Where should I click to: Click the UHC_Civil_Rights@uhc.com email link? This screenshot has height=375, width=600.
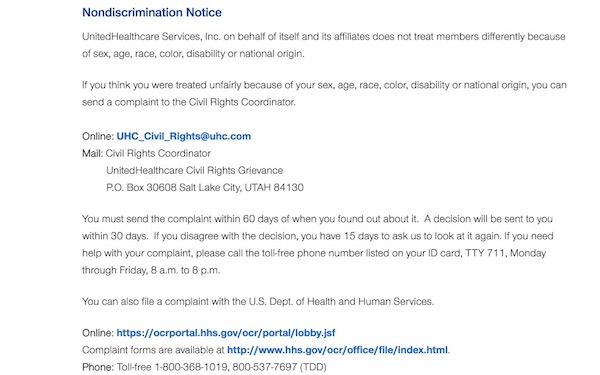pos(184,136)
